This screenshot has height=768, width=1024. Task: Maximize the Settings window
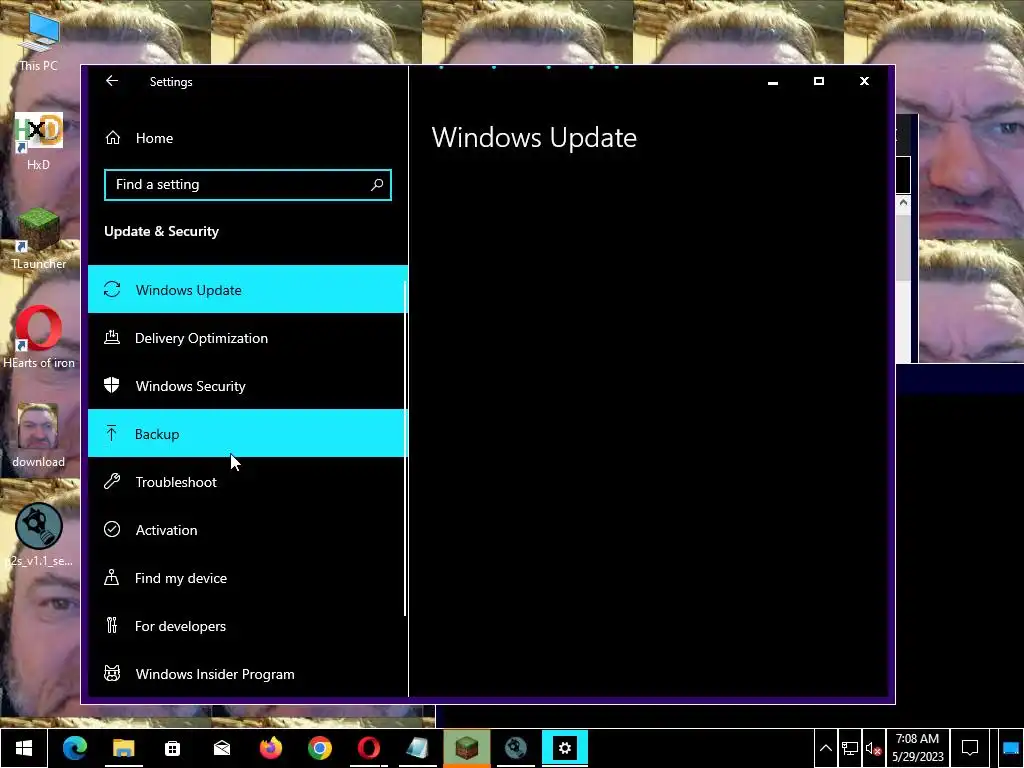click(x=818, y=82)
